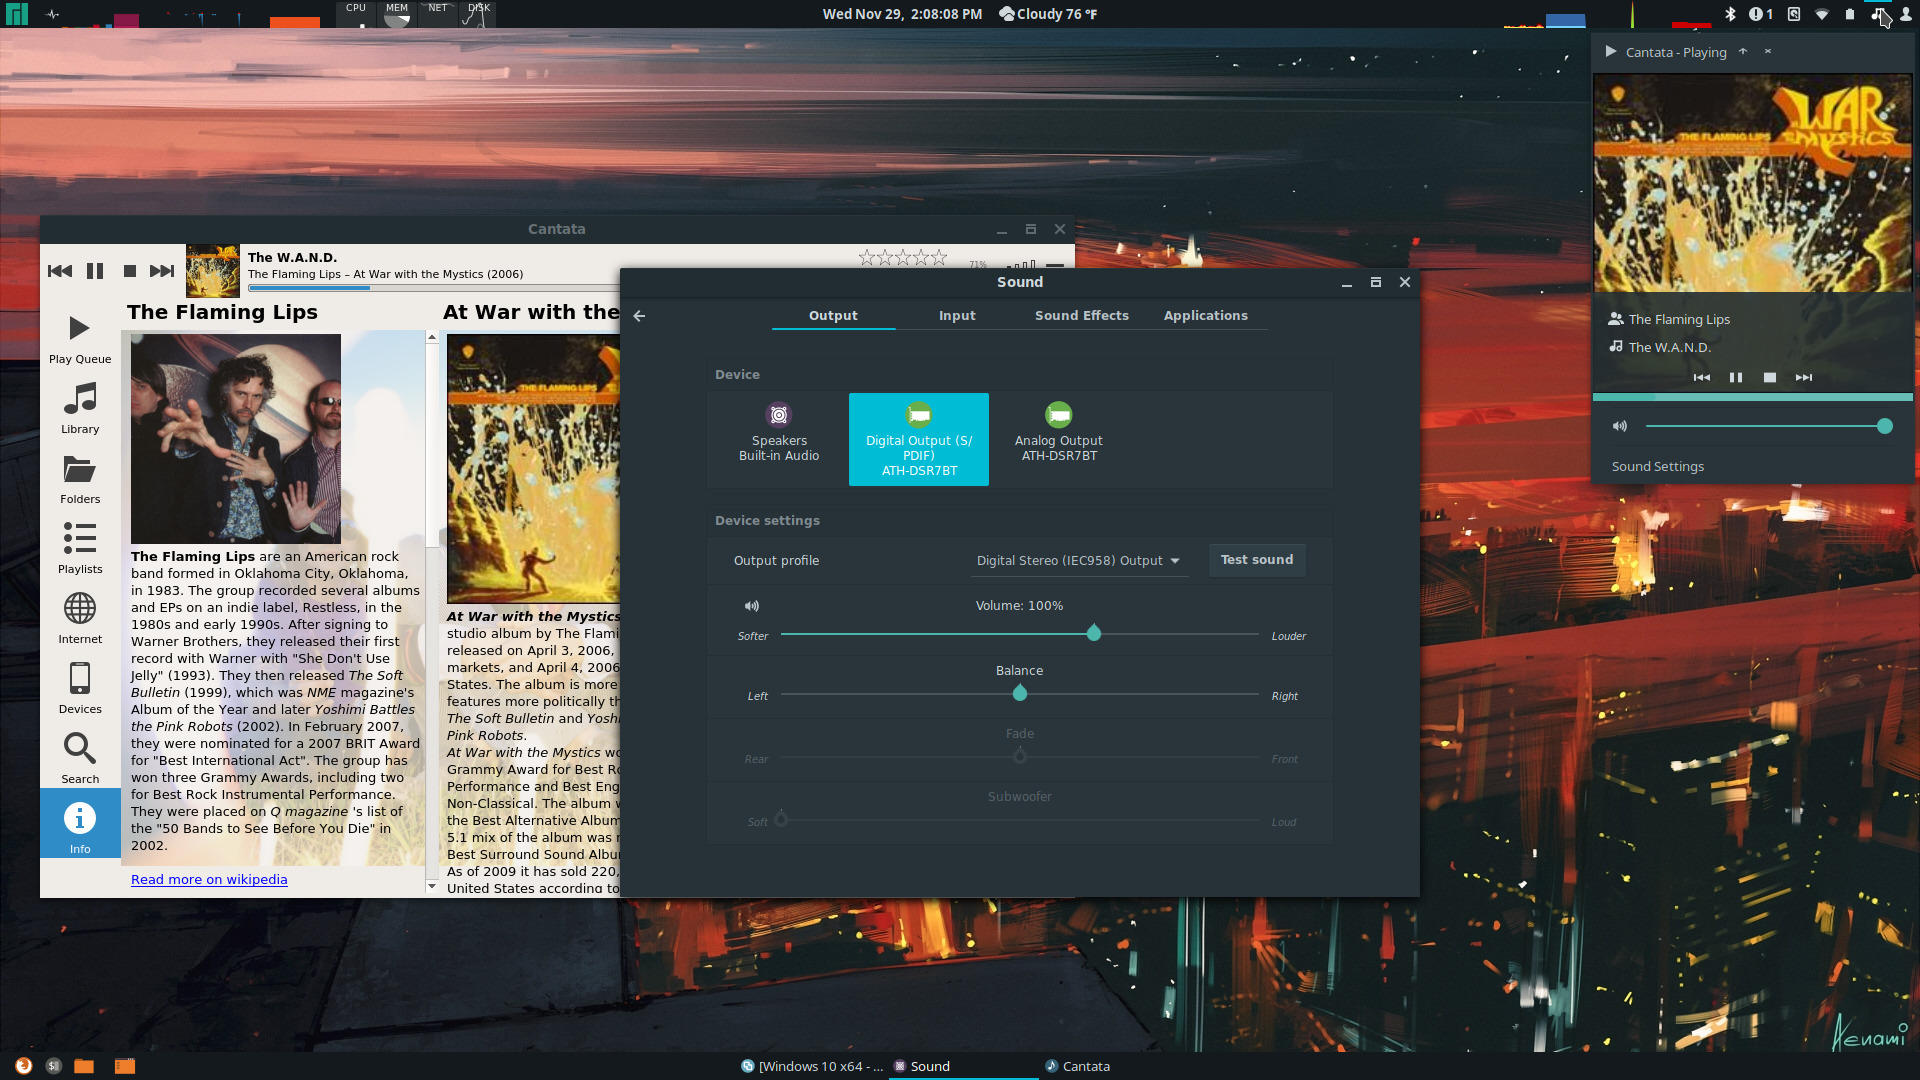
Task: Open the Cloudy 76 °F weather applet
Action: 1048,14
